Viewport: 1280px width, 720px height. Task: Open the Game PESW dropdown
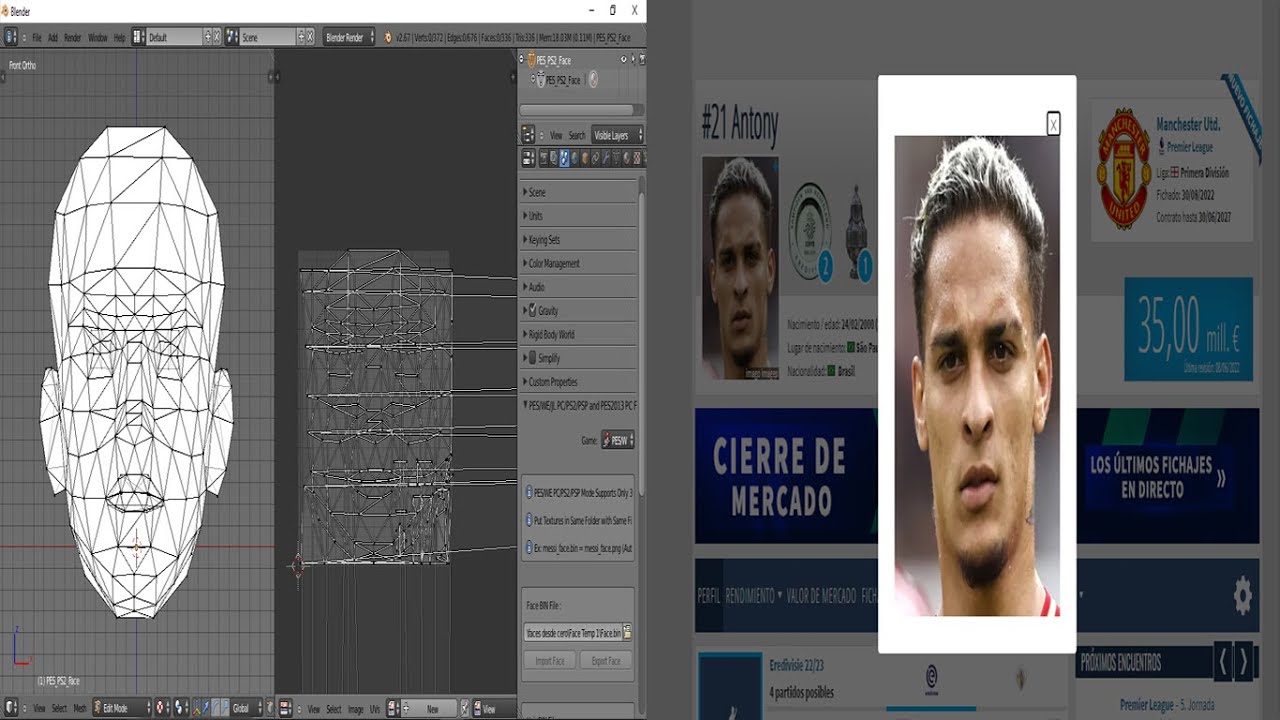[x=618, y=440]
